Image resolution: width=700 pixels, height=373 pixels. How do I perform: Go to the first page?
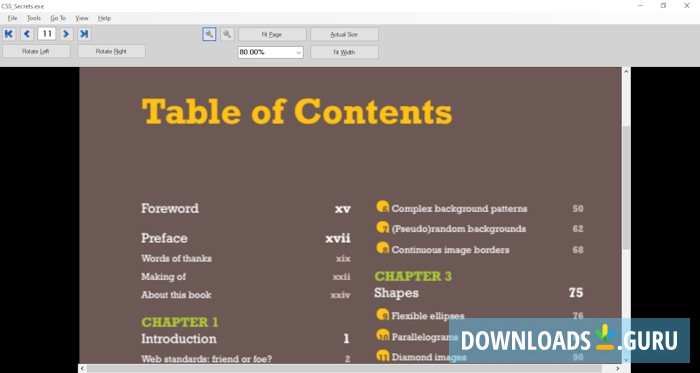[x=9, y=34]
